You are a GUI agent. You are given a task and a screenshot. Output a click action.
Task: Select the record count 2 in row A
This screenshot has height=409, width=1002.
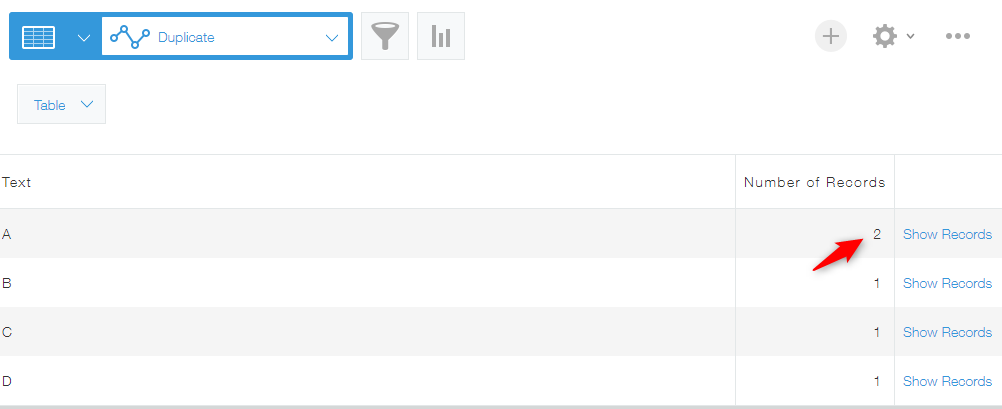[877, 234]
